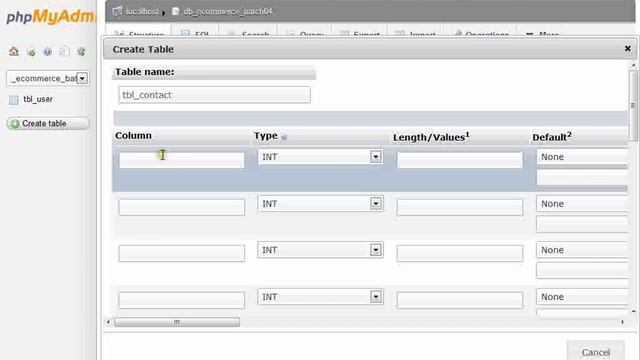Viewport: 640px width, 360px height.
Task: Open the Default None dropdown in first row
Action: pyautogui.click(x=582, y=157)
